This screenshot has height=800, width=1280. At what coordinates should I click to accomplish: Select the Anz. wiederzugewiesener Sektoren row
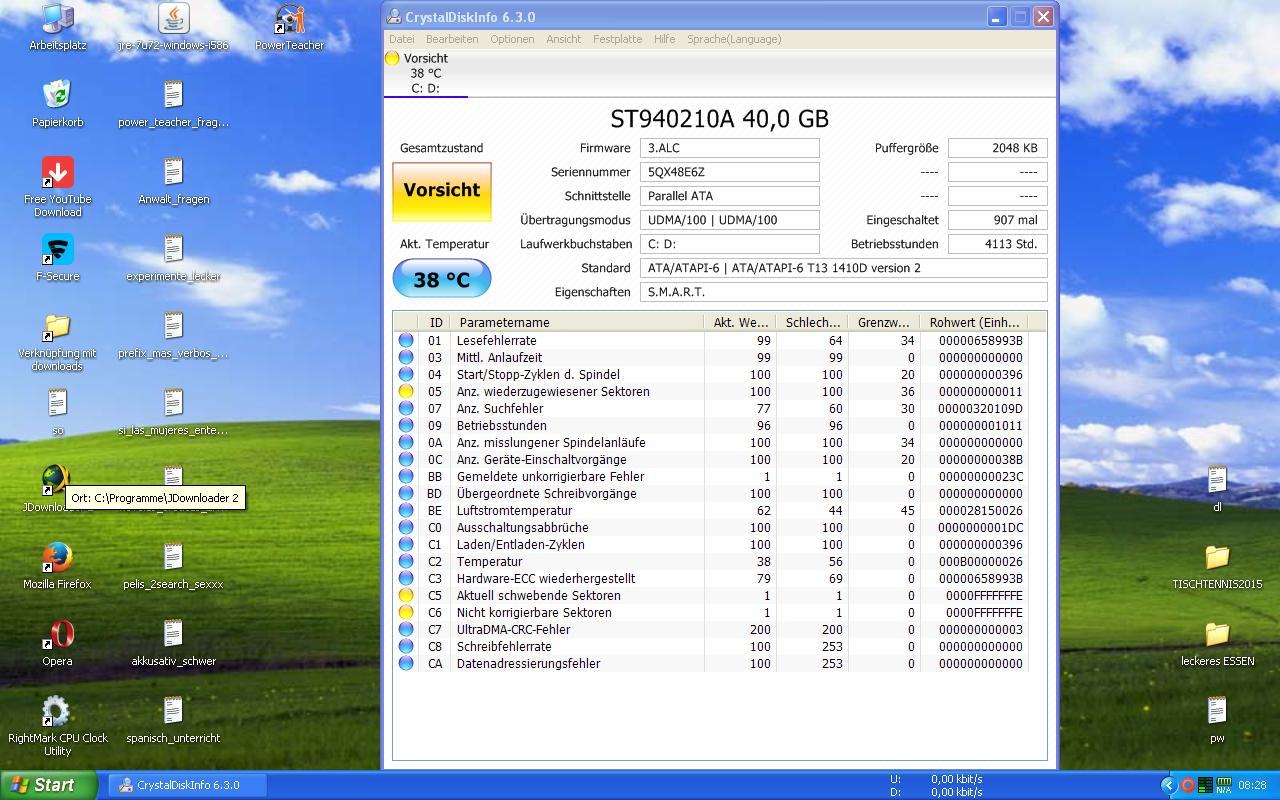coord(711,391)
